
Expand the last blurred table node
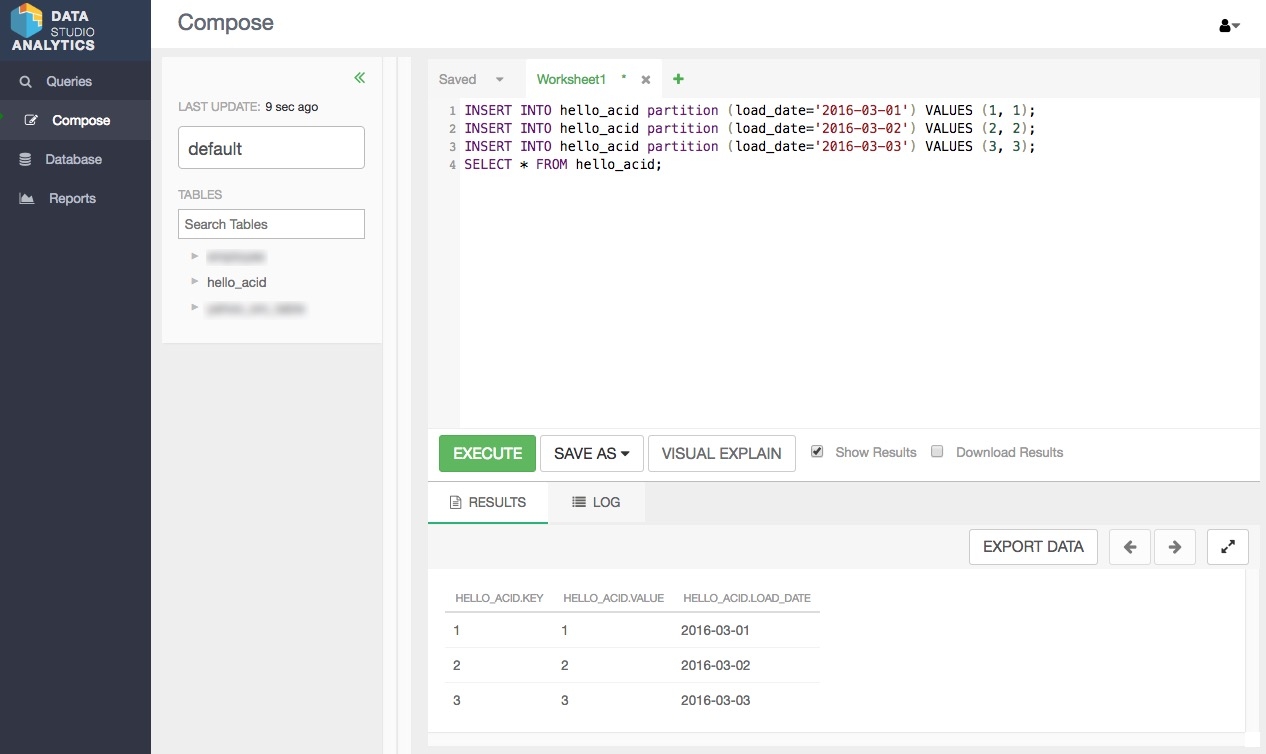click(195, 308)
